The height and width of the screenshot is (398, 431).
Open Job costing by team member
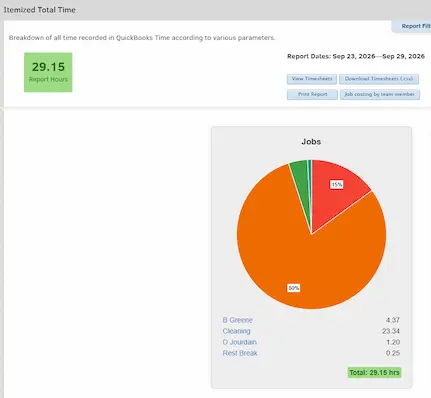(380, 94)
